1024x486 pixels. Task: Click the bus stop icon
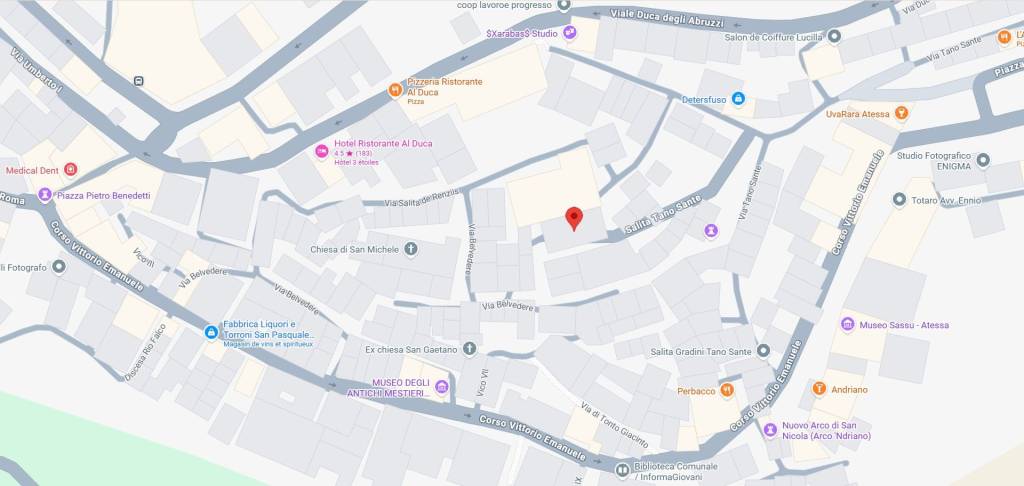click(138, 81)
